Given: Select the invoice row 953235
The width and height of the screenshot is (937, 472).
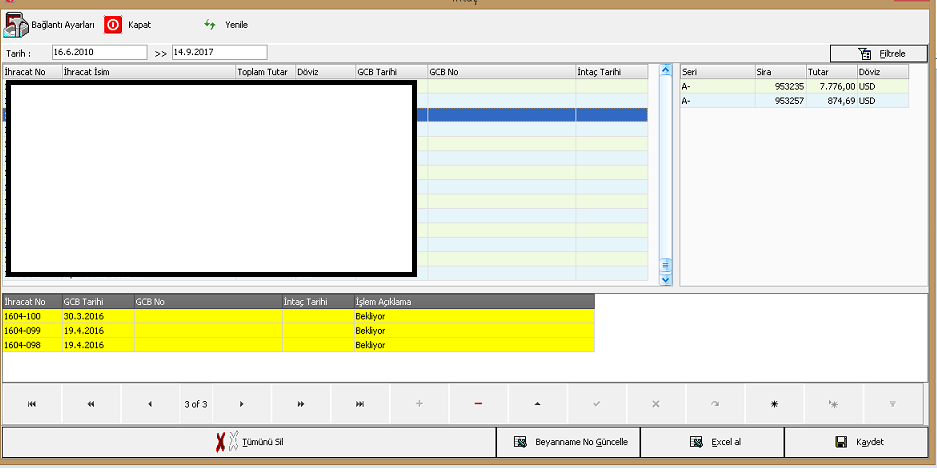Looking at the screenshot, I should (x=794, y=87).
